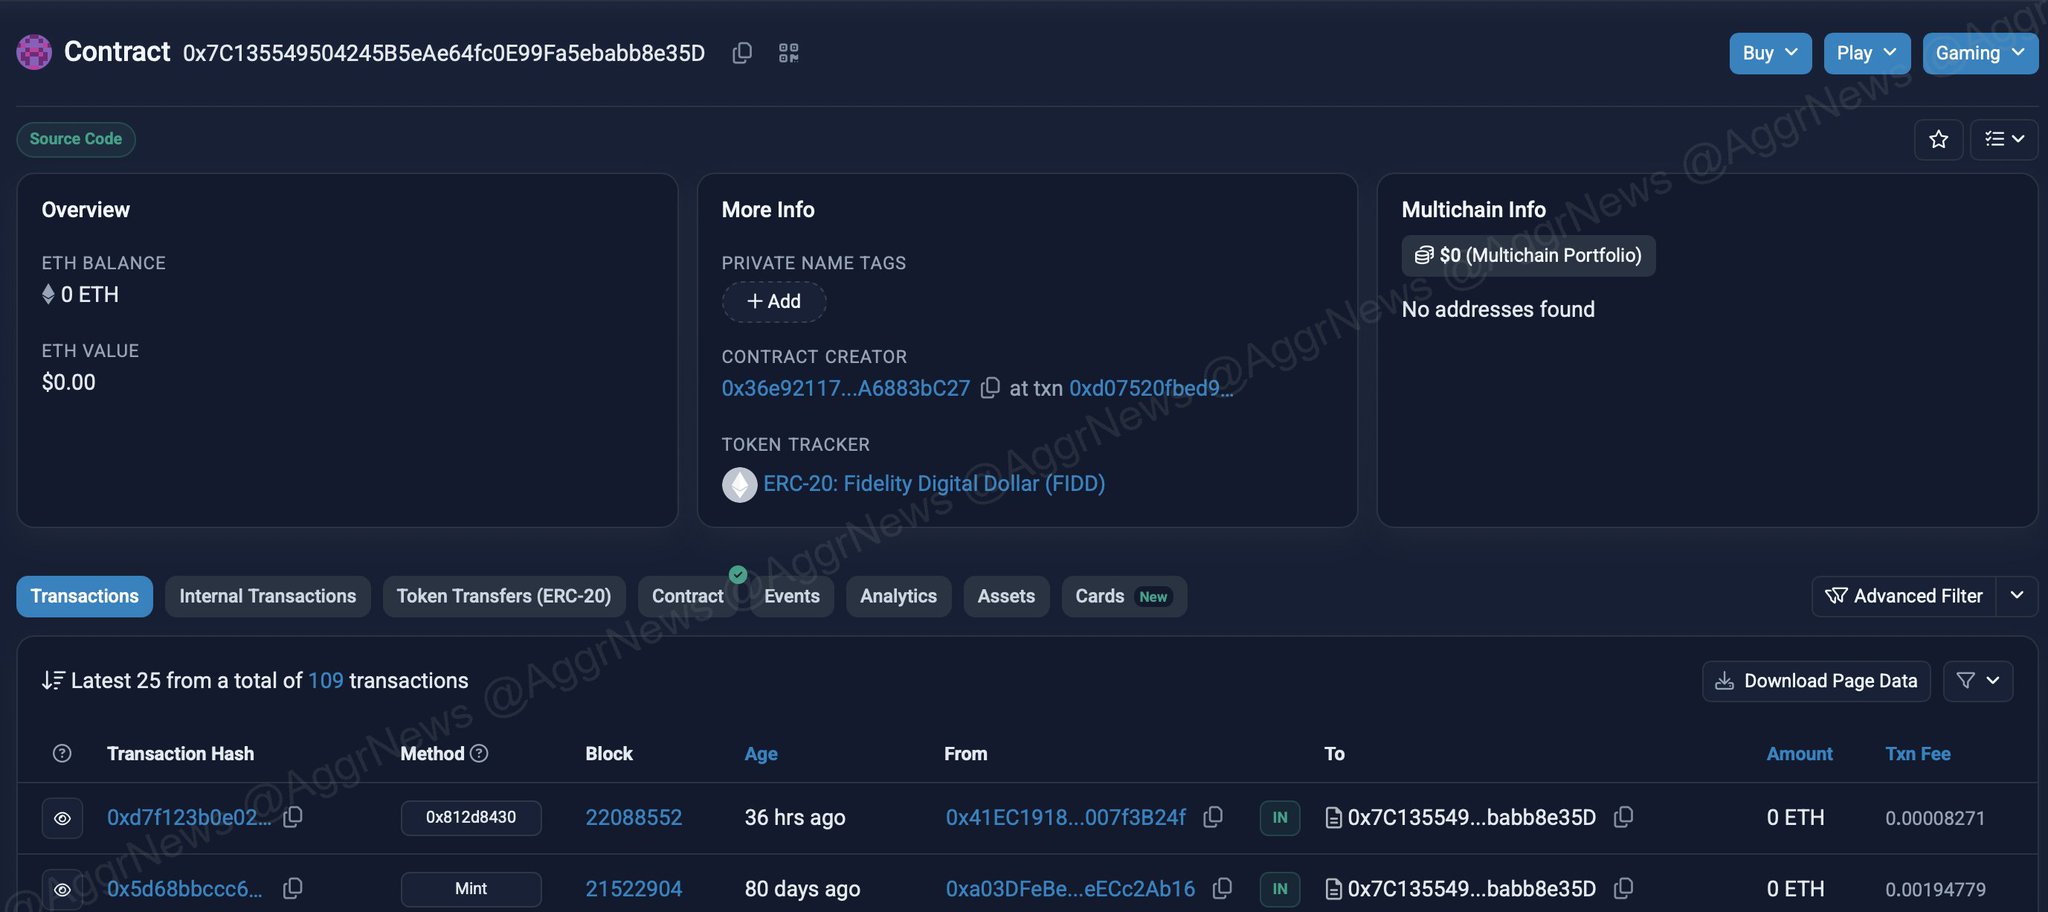Preview details of transaction 0xd7f123b0e02
2048x912 pixels.
62,818
